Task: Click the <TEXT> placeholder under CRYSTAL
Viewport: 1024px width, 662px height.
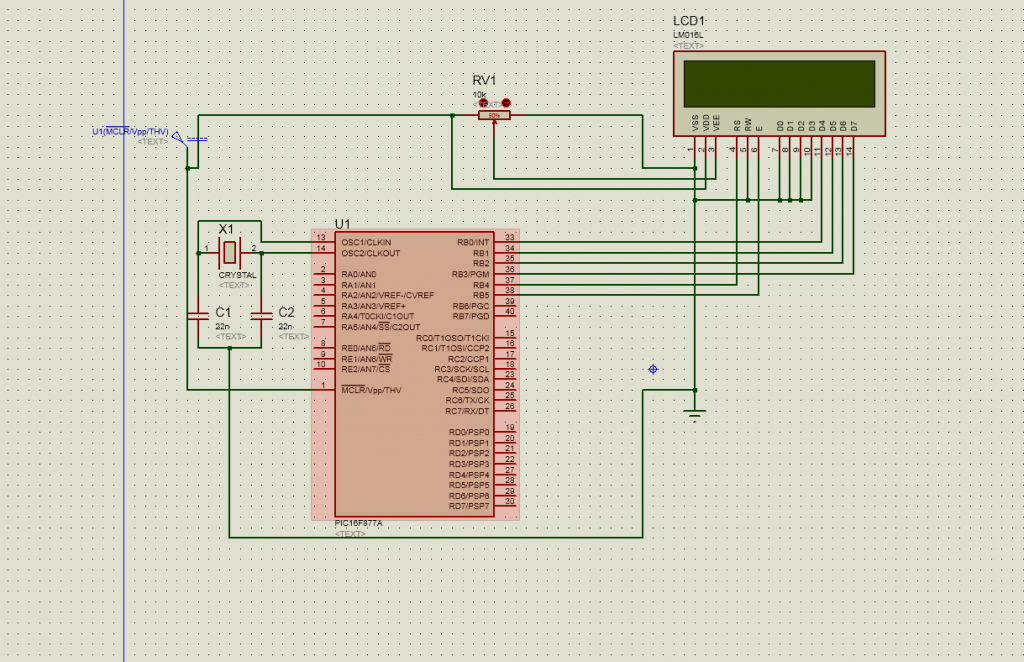Action: click(x=234, y=285)
